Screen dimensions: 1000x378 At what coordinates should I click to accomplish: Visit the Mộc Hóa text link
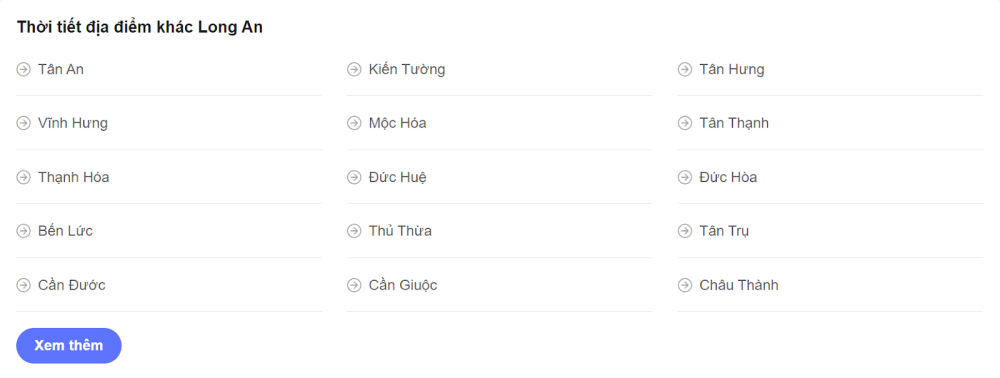click(x=397, y=124)
